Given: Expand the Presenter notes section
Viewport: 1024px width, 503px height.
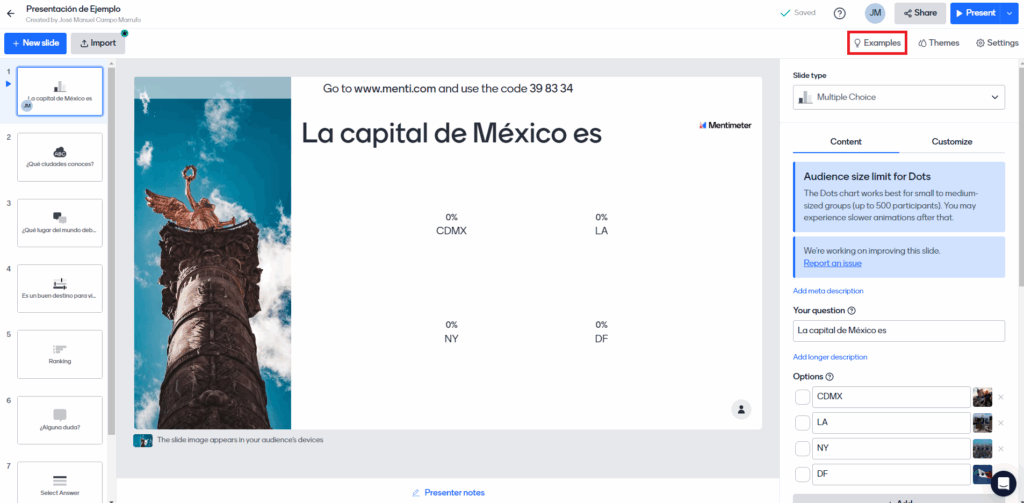Looking at the screenshot, I should click(447, 492).
